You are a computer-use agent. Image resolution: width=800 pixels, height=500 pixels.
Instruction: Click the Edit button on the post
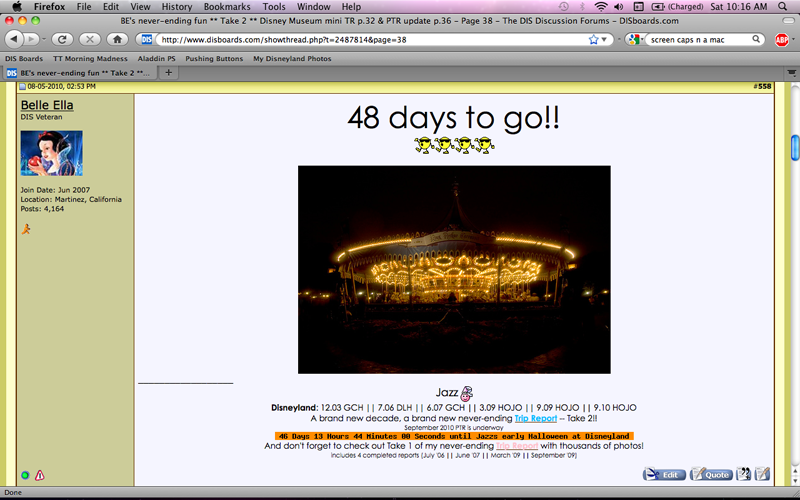click(x=664, y=474)
